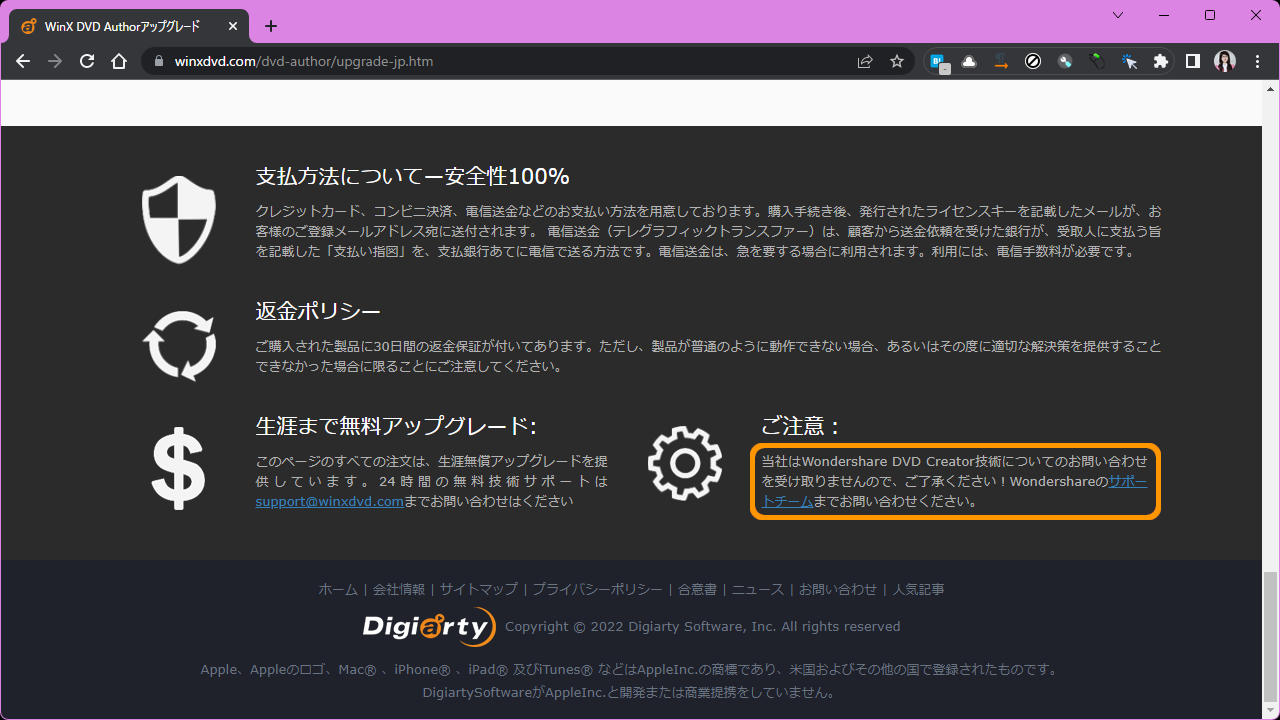Open Chrome three-dot menu
This screenshot has height=720, width=1280.
point(1257,61)
